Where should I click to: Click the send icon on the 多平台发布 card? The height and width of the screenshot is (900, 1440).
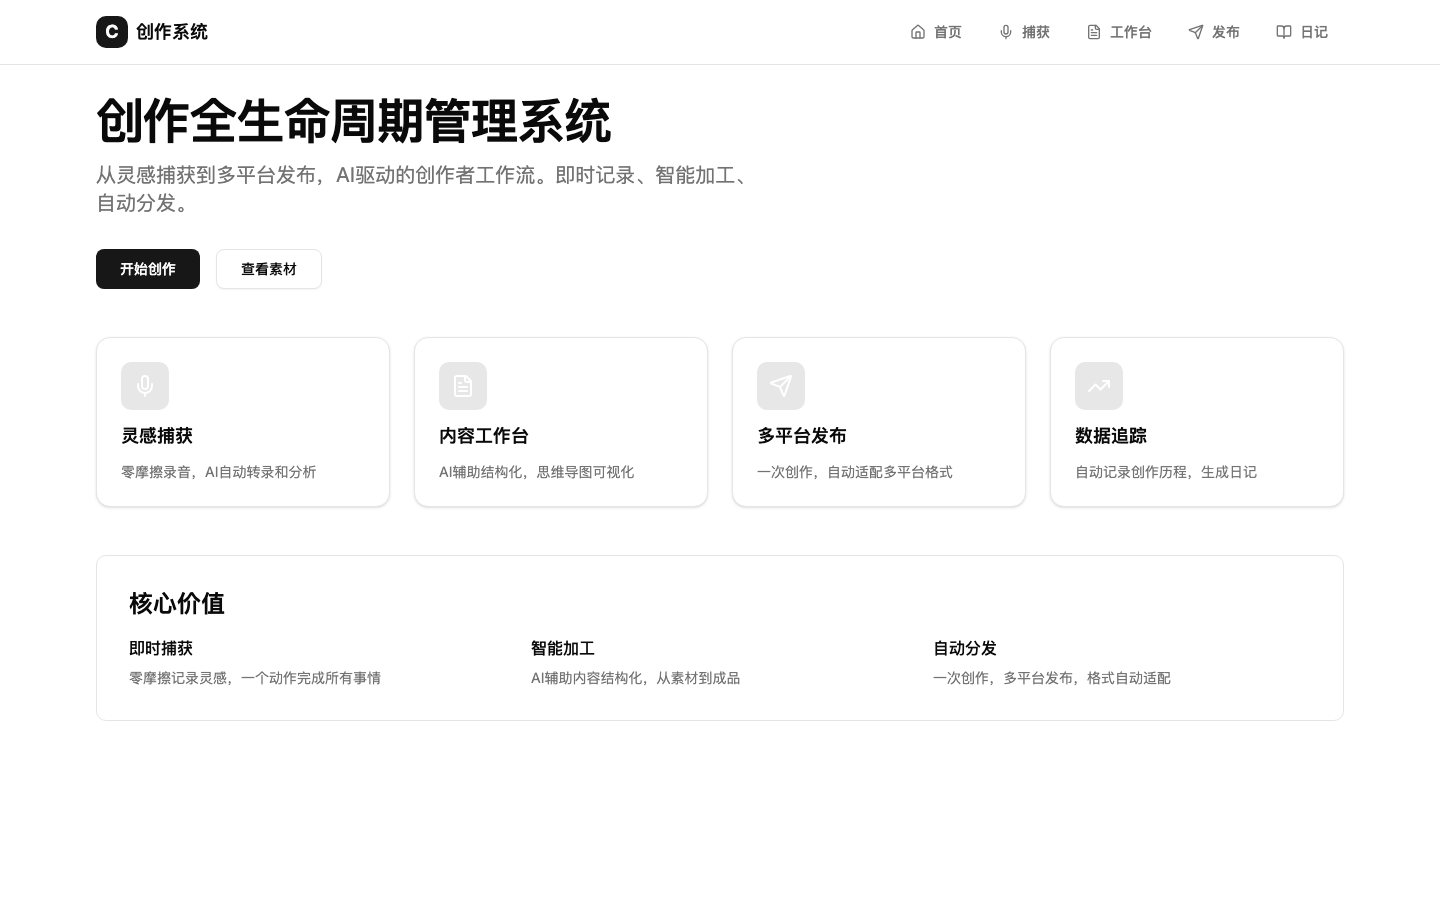pyautogui.click(x=781, y=386)
